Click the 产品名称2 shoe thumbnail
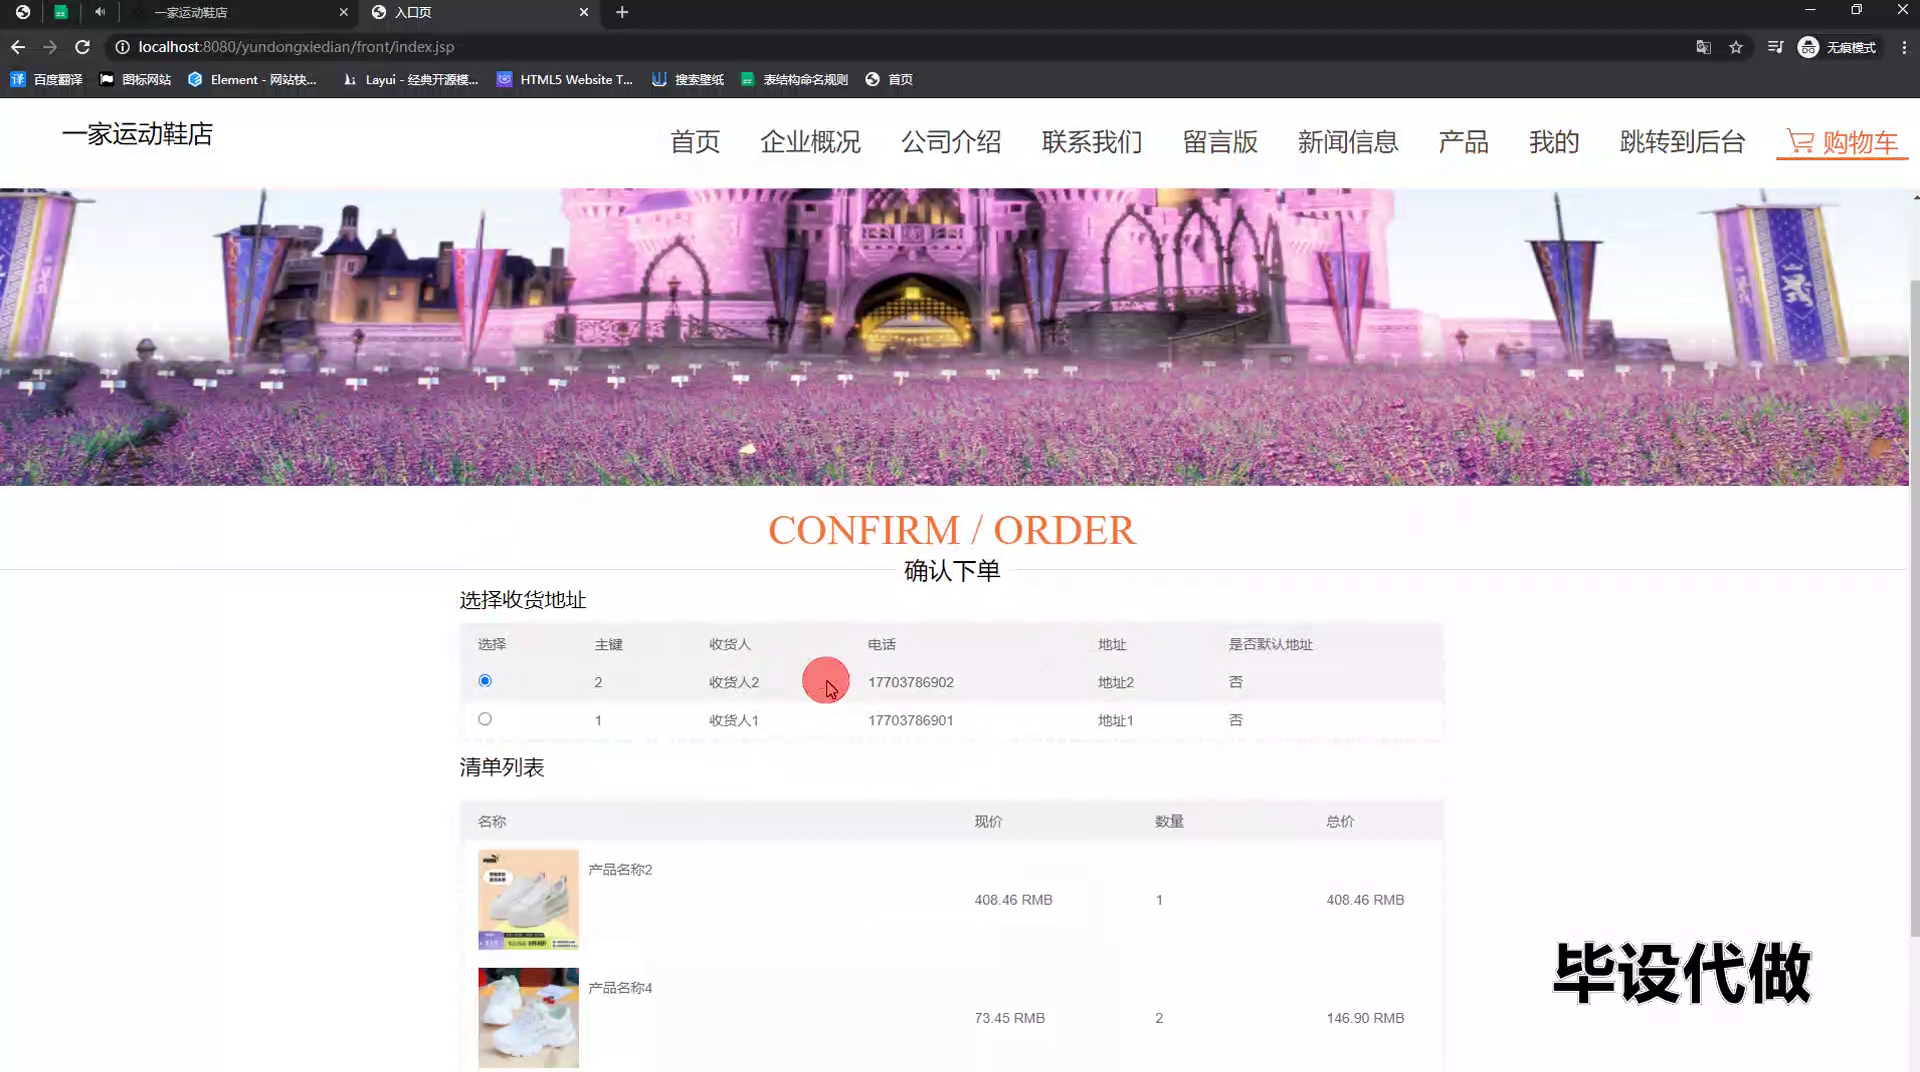This screenshot has height=1072, width=1920. click(x=528, y=899)
